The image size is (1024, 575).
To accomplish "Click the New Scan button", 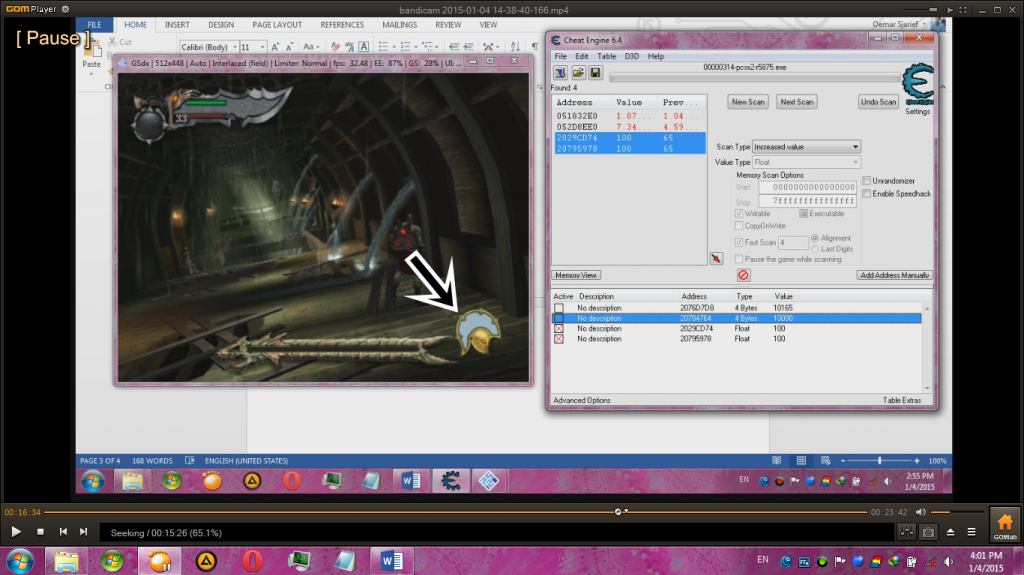I will 748,102.
